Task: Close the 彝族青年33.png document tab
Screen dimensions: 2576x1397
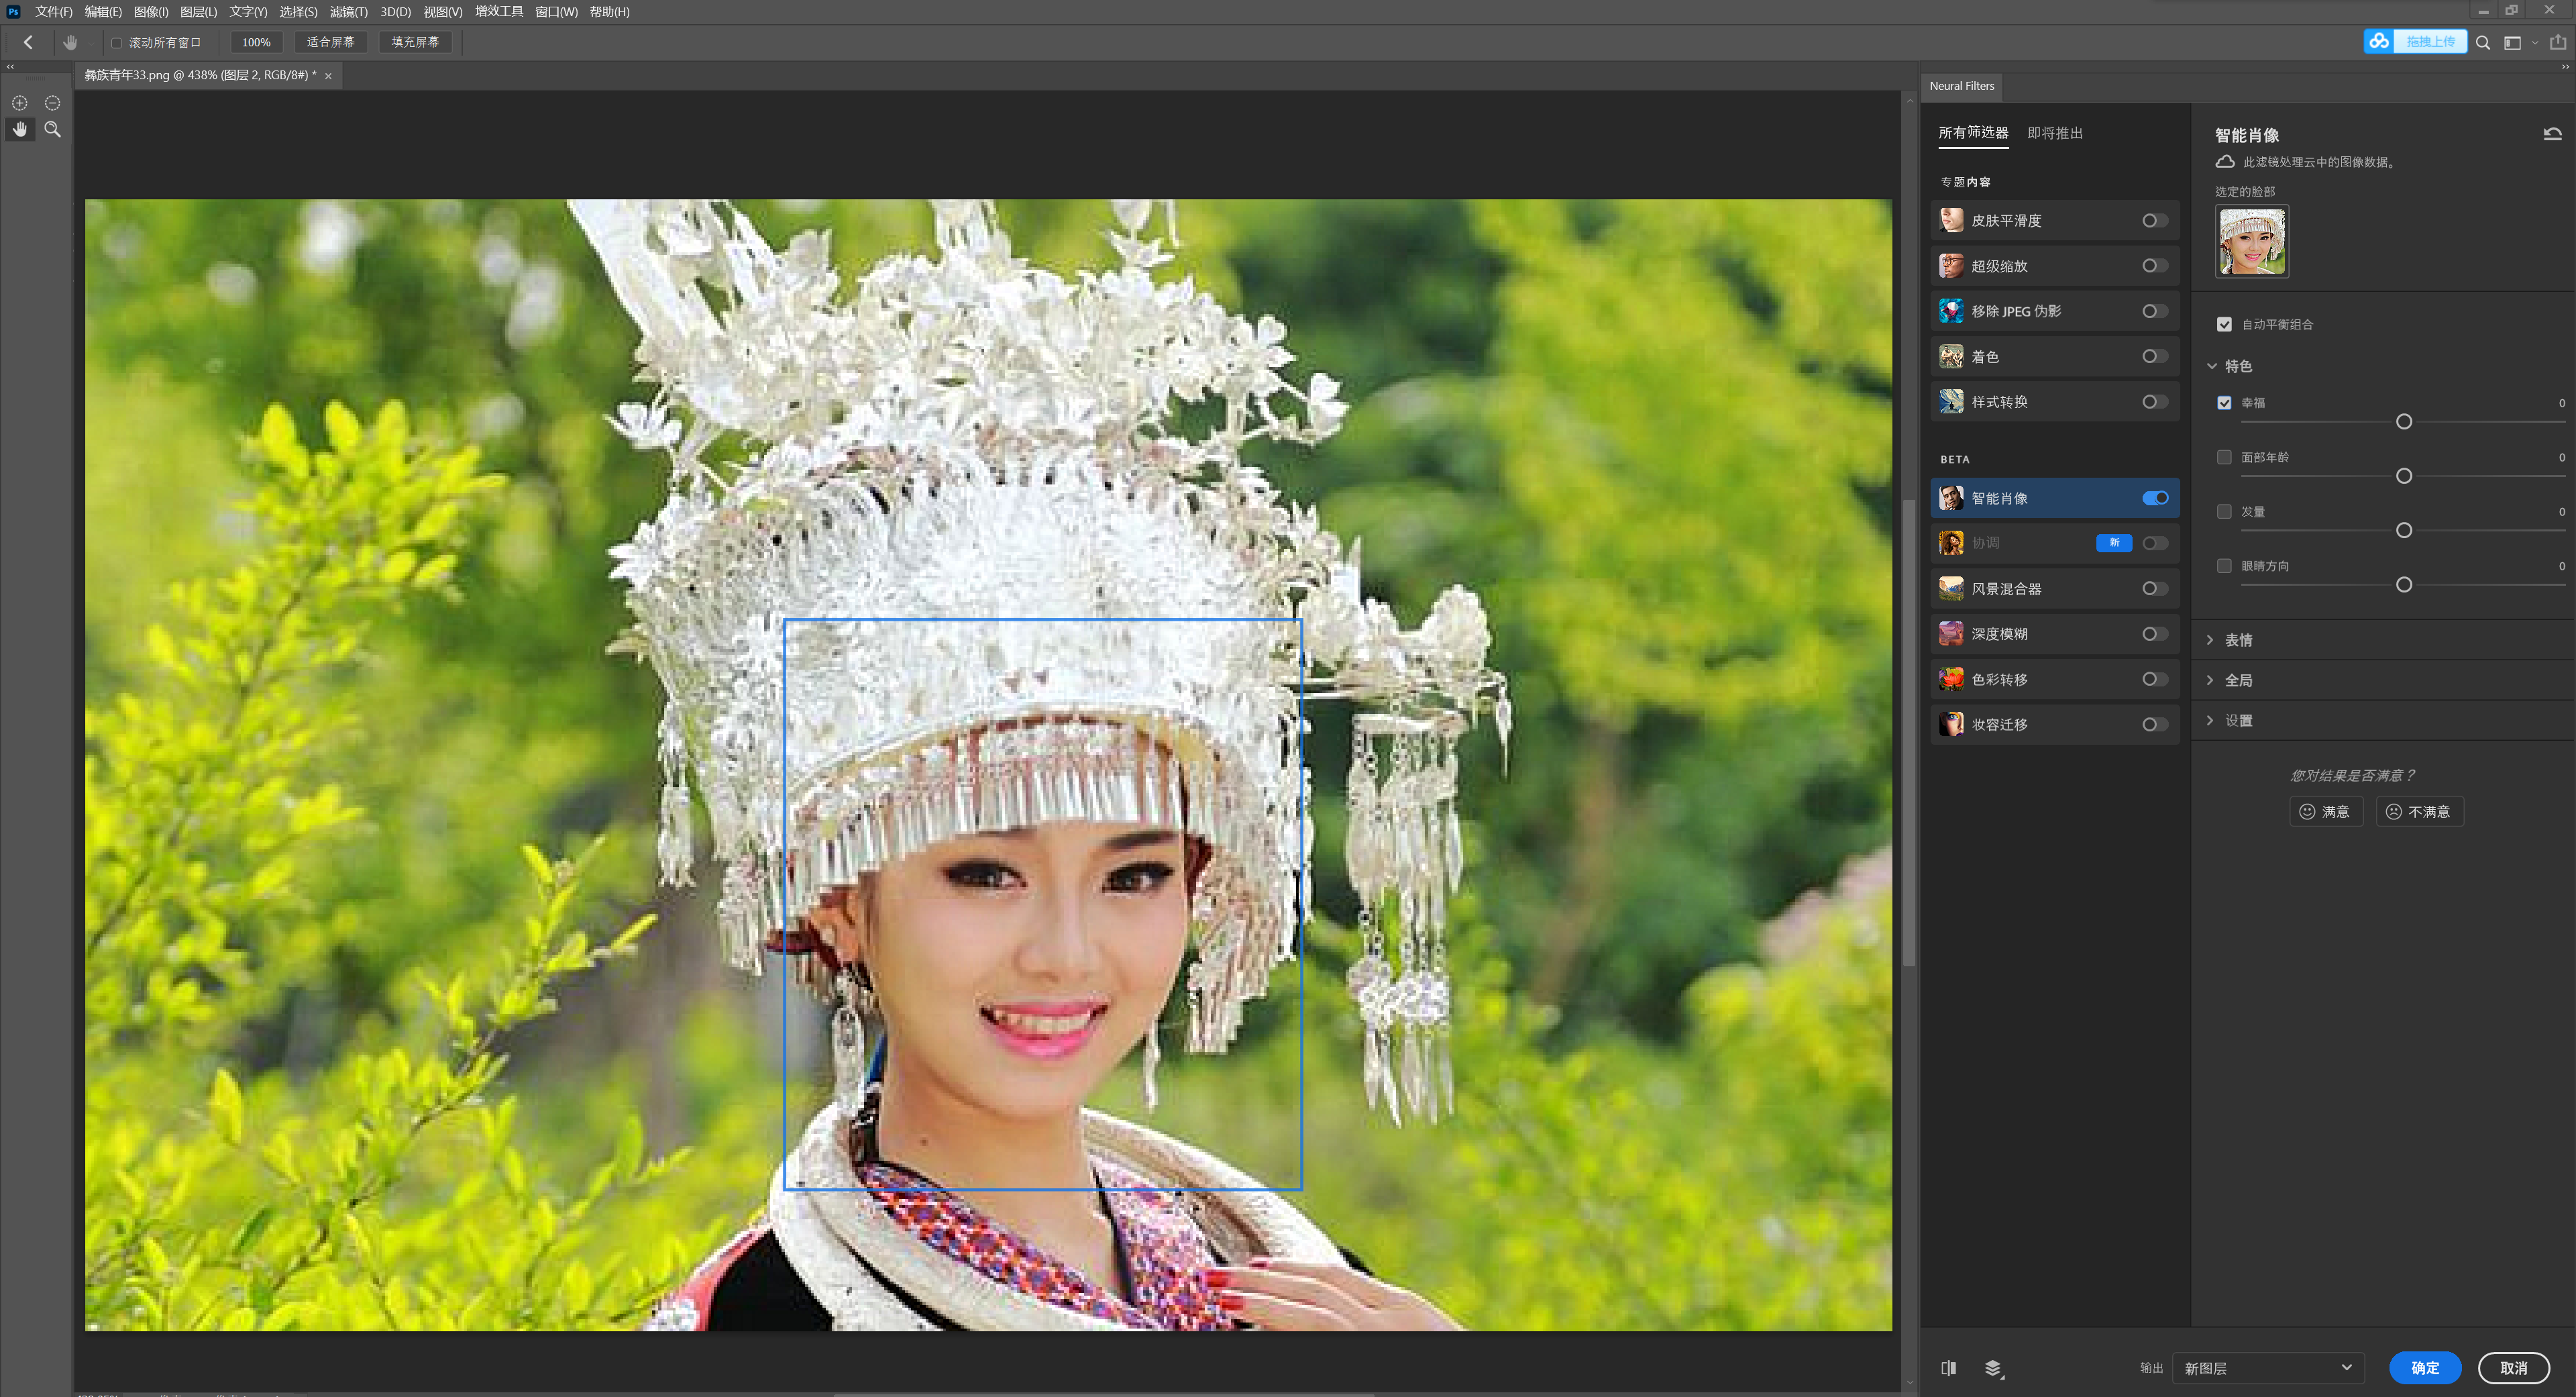Action: coord(328,76)
